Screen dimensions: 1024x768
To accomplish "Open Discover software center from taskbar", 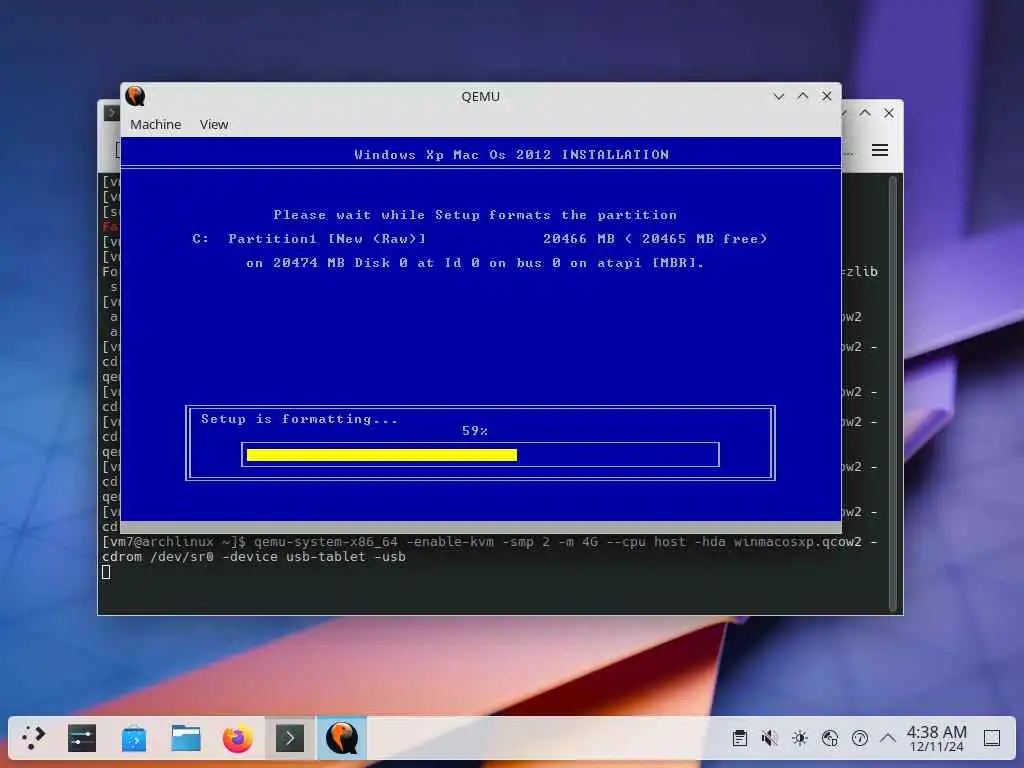I will tap(134, 738).
